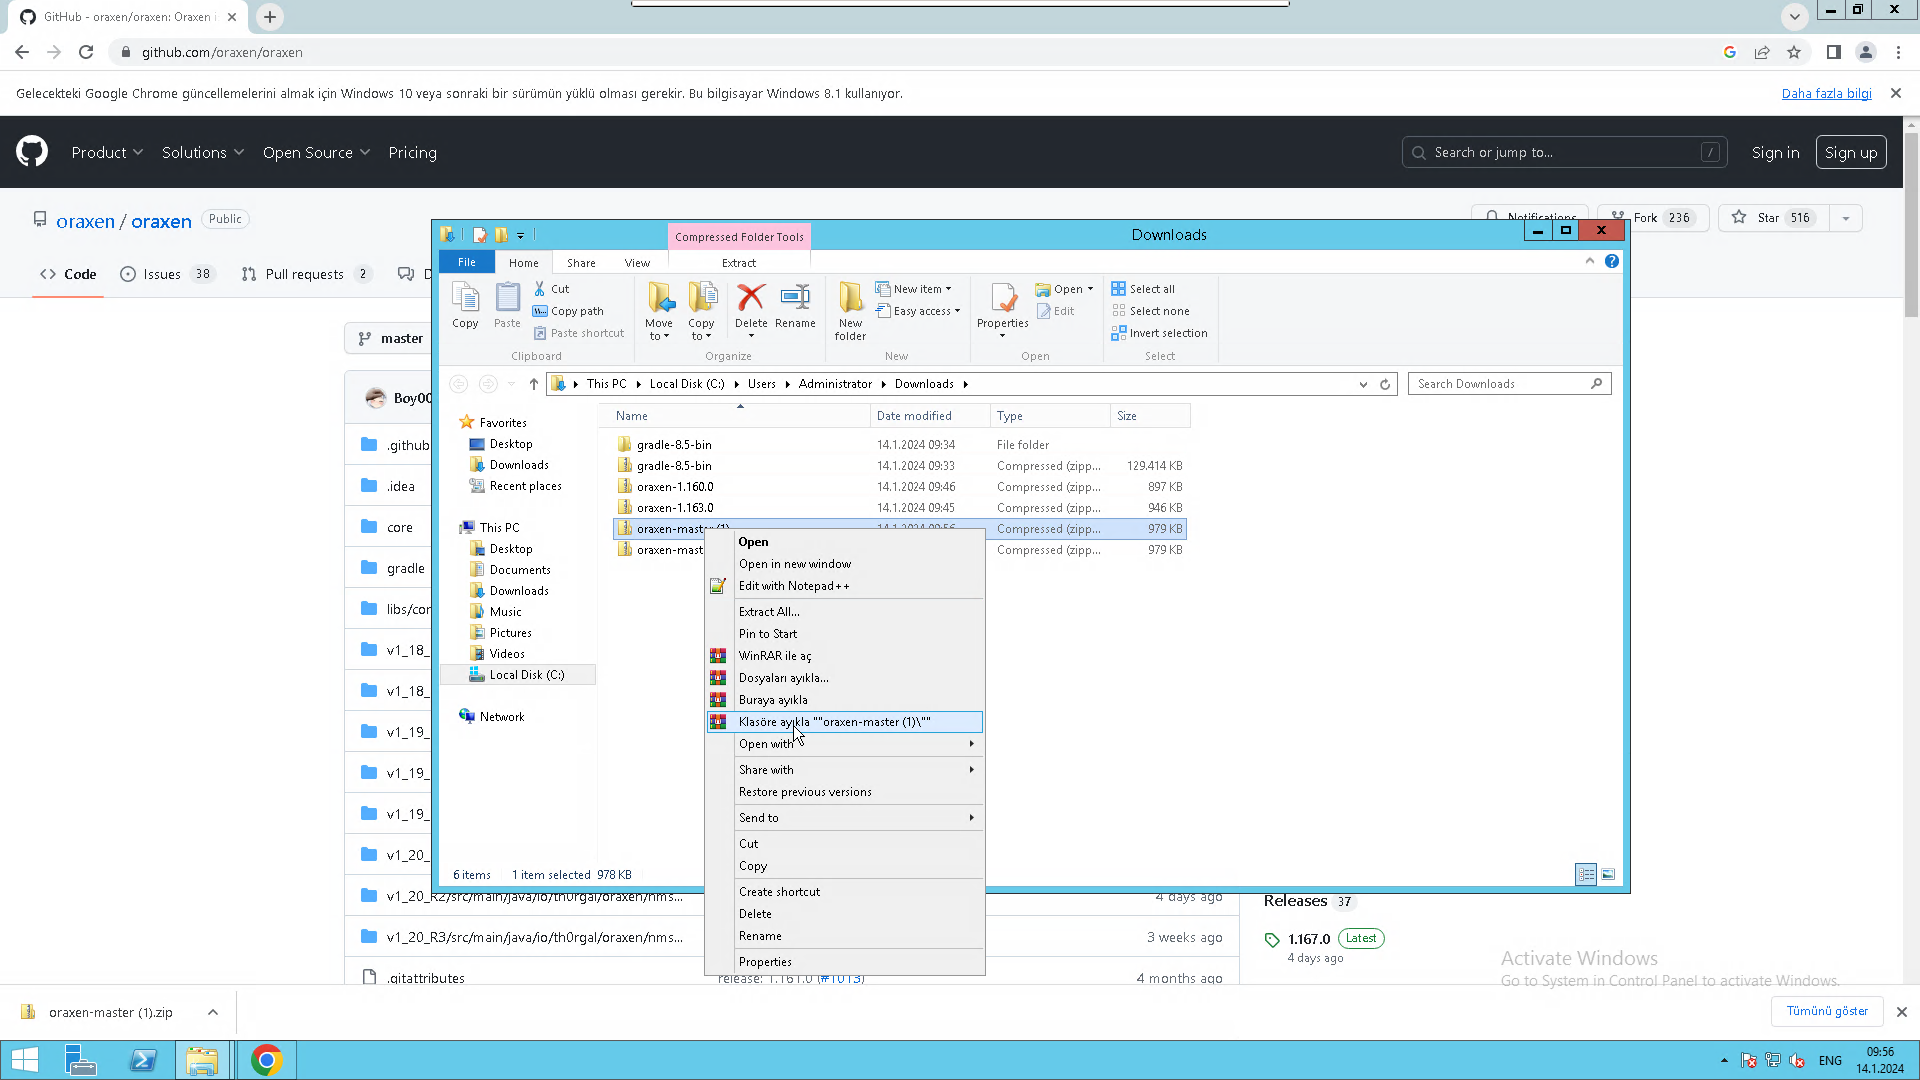Image resolution: width=1920 pixels, height=1080 pixels.
Task: Open download item options chevron
Action: click(x=213, y=1012)
